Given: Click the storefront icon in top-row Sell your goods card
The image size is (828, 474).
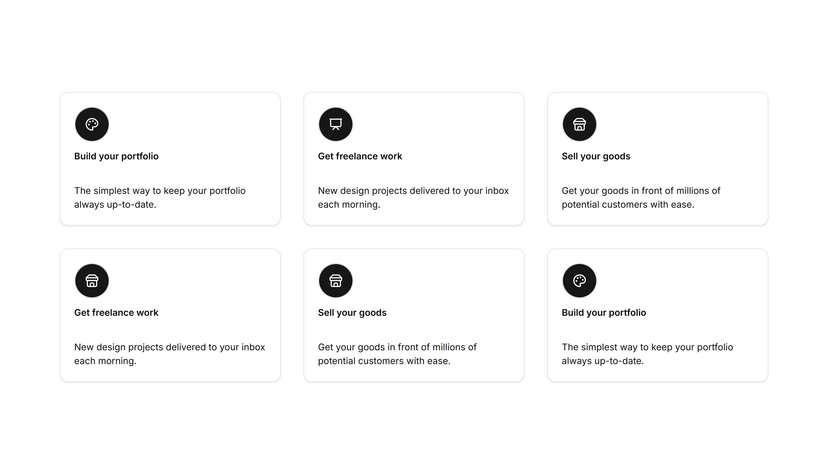Looking at the screenshot, I should (579, 125).
